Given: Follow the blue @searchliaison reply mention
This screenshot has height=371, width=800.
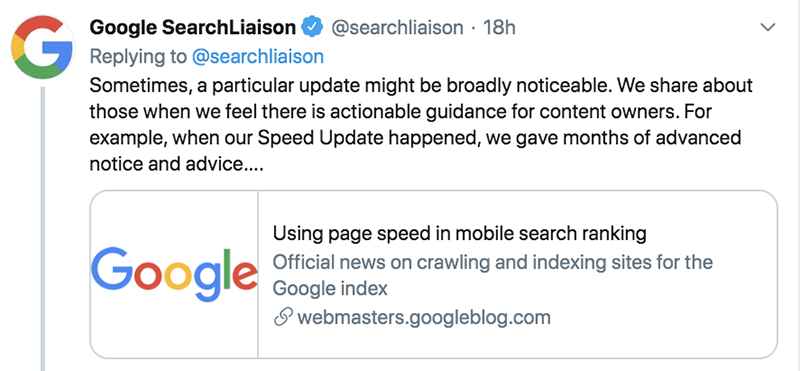Looking at the screenshot, I should [x=258, y=57].
